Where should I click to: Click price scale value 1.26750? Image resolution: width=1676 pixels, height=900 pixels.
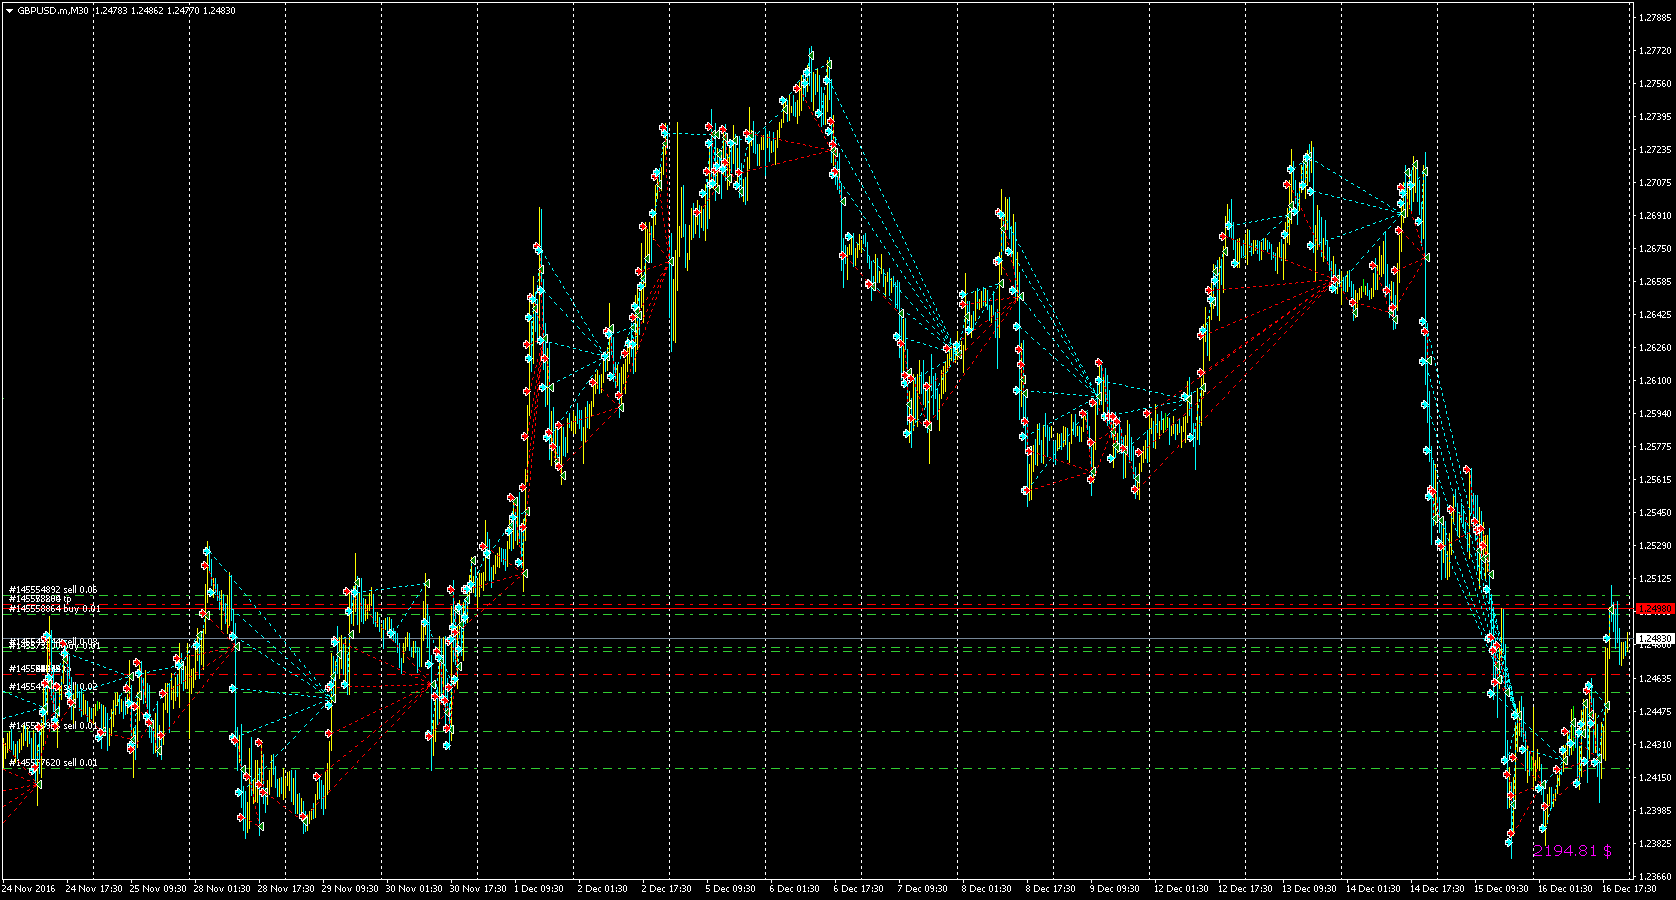coord(1657,249)
